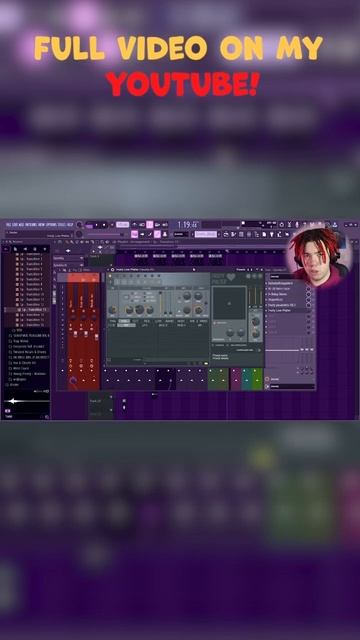This screenshot has height=640, width=360.
Task: Click the 1:19 song time display
Action: (188, 225)
